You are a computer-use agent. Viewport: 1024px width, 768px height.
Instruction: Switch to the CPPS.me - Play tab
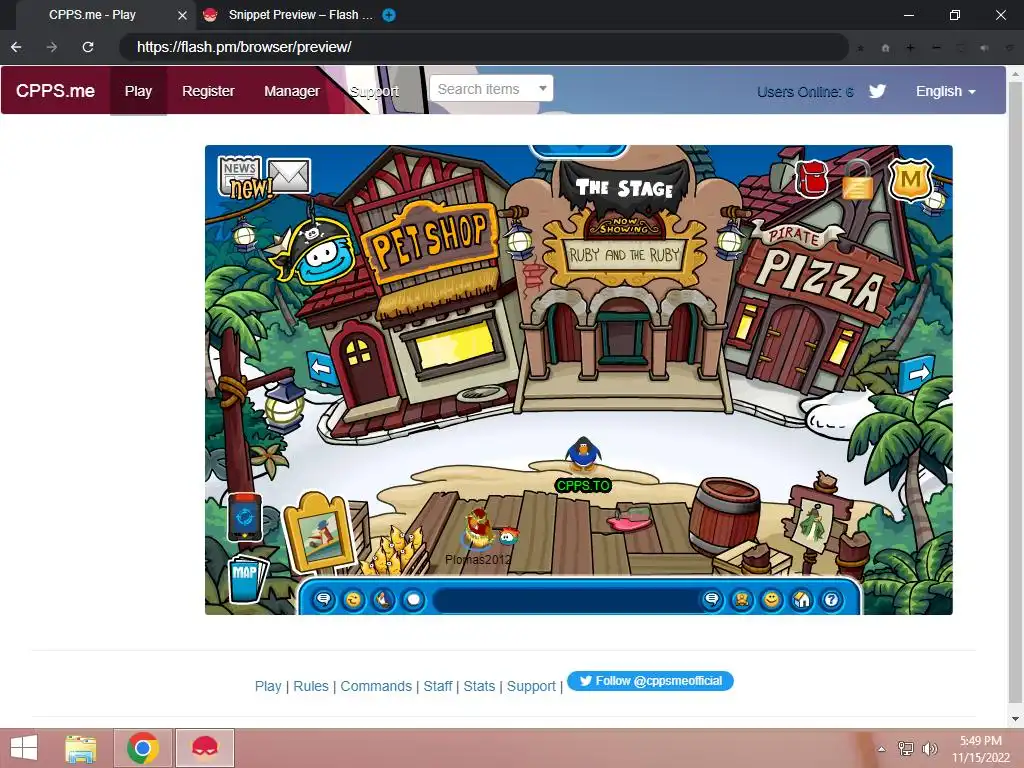click(92, 15)
